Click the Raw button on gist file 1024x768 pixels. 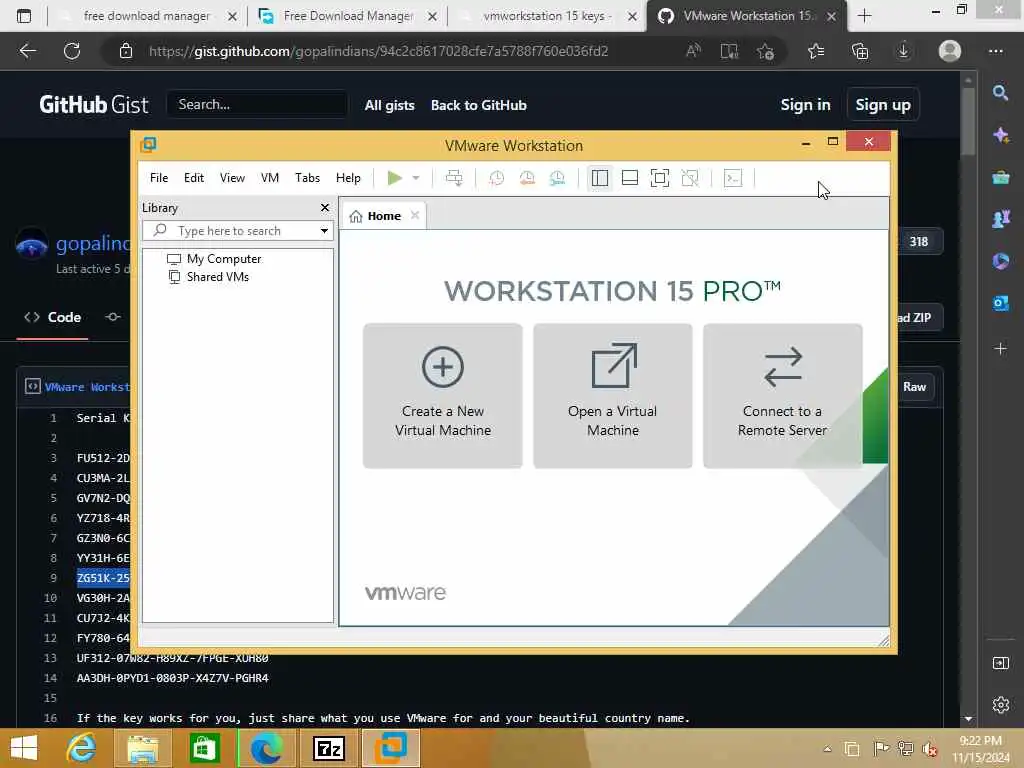[x=914, y=387]
